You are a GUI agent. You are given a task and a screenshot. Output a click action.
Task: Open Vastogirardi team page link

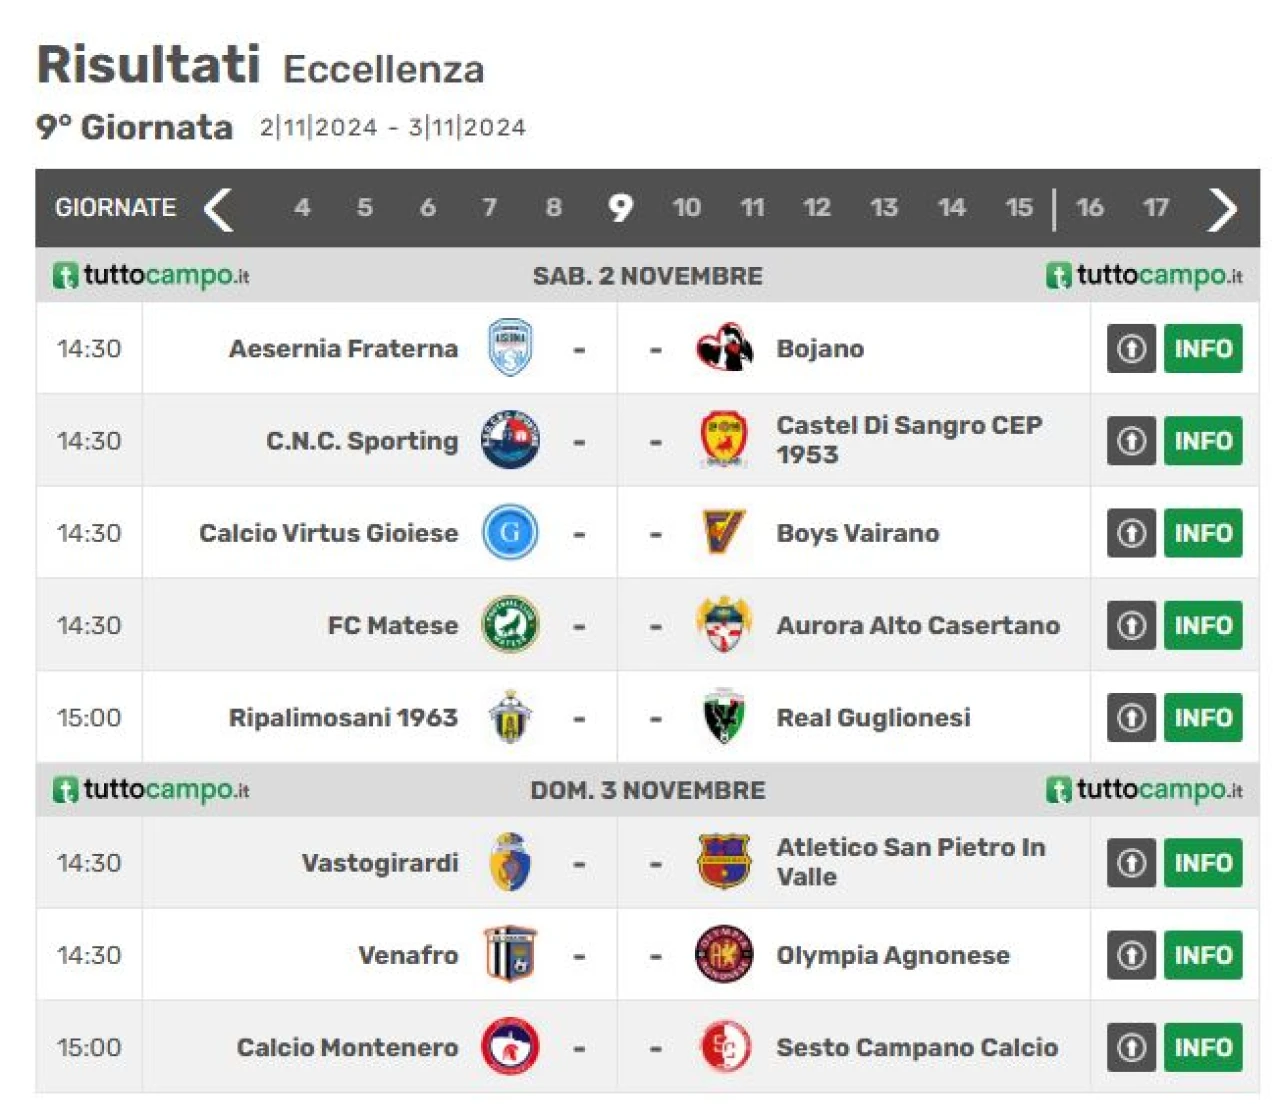(x=380, y=862)
